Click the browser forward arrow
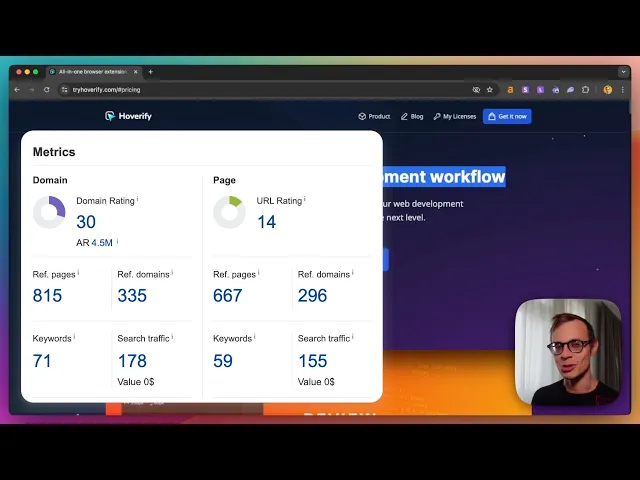640x480 pixels. (x=32, y=90)
